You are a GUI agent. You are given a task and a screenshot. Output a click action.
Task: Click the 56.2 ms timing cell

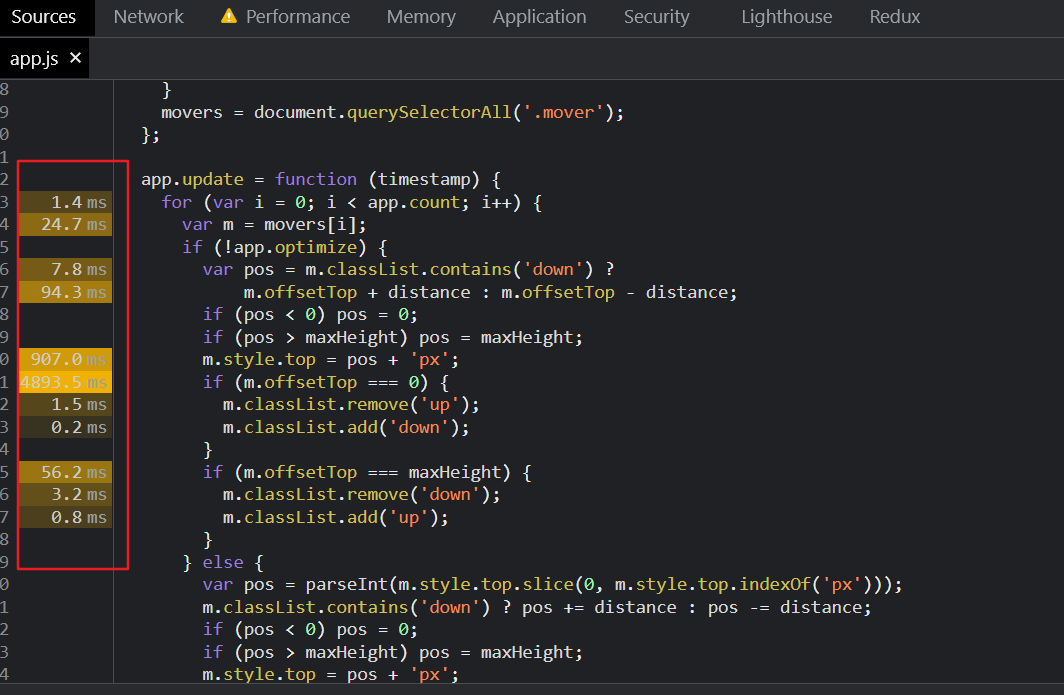coord(65,472)
